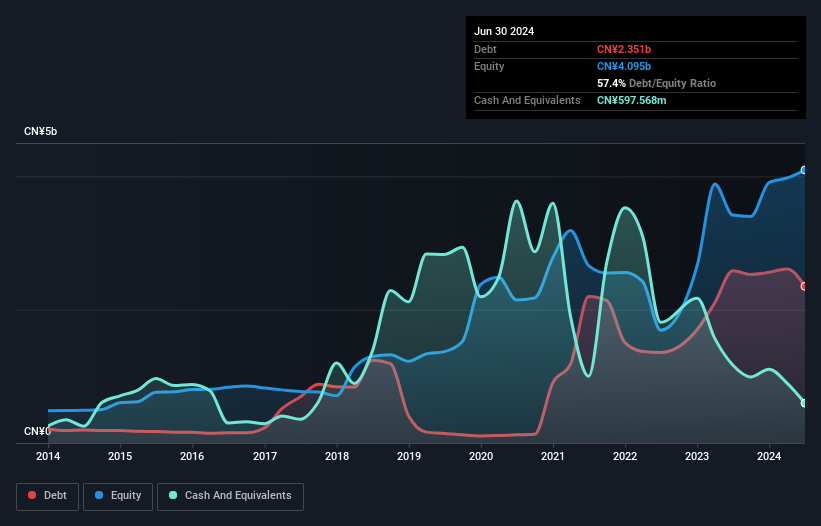Click the CN¥0 y-axis label
This screenshot has width=821, height=526.
pyautogui.click(x=37, y=431)
